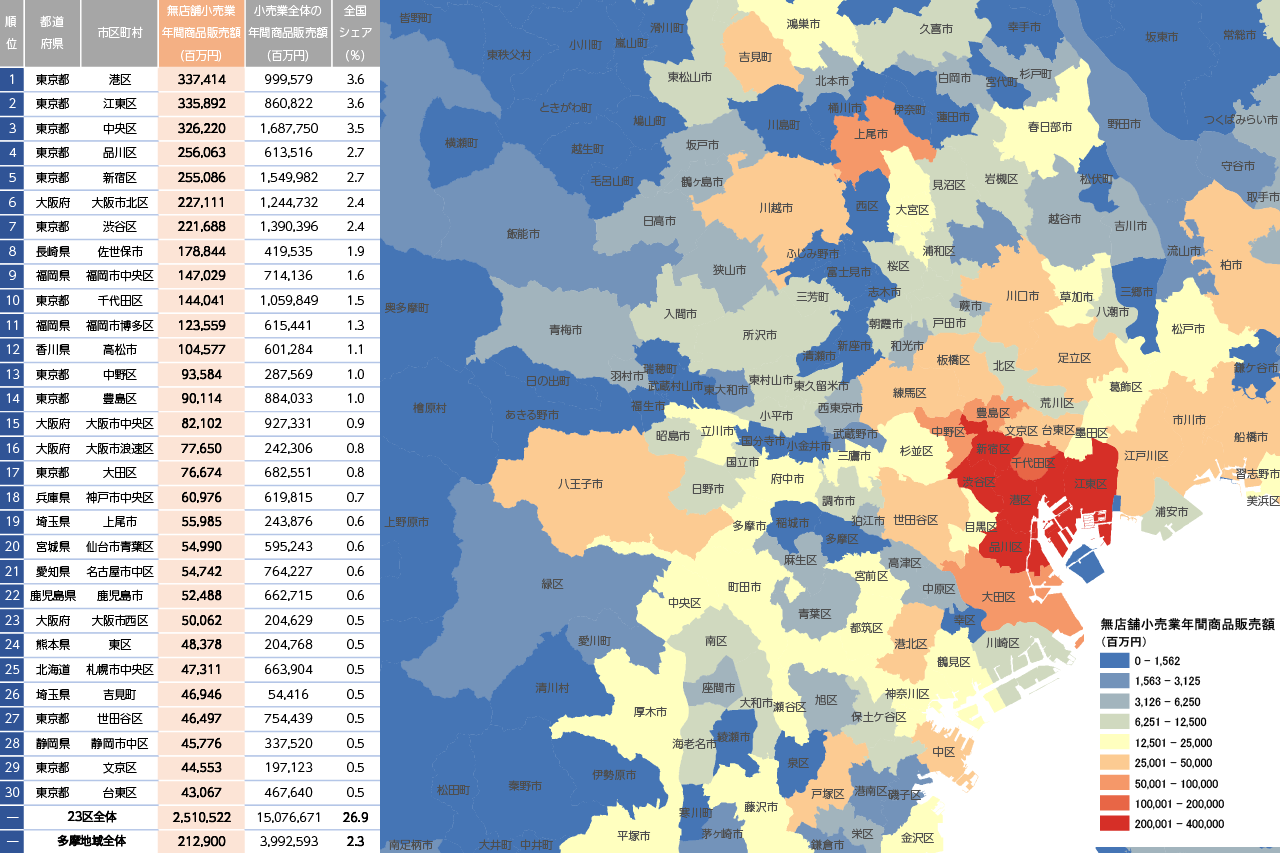Screen dimensions: 1280x853
Task: Click the 多摩地域全体 summary row
Action: 94,841
